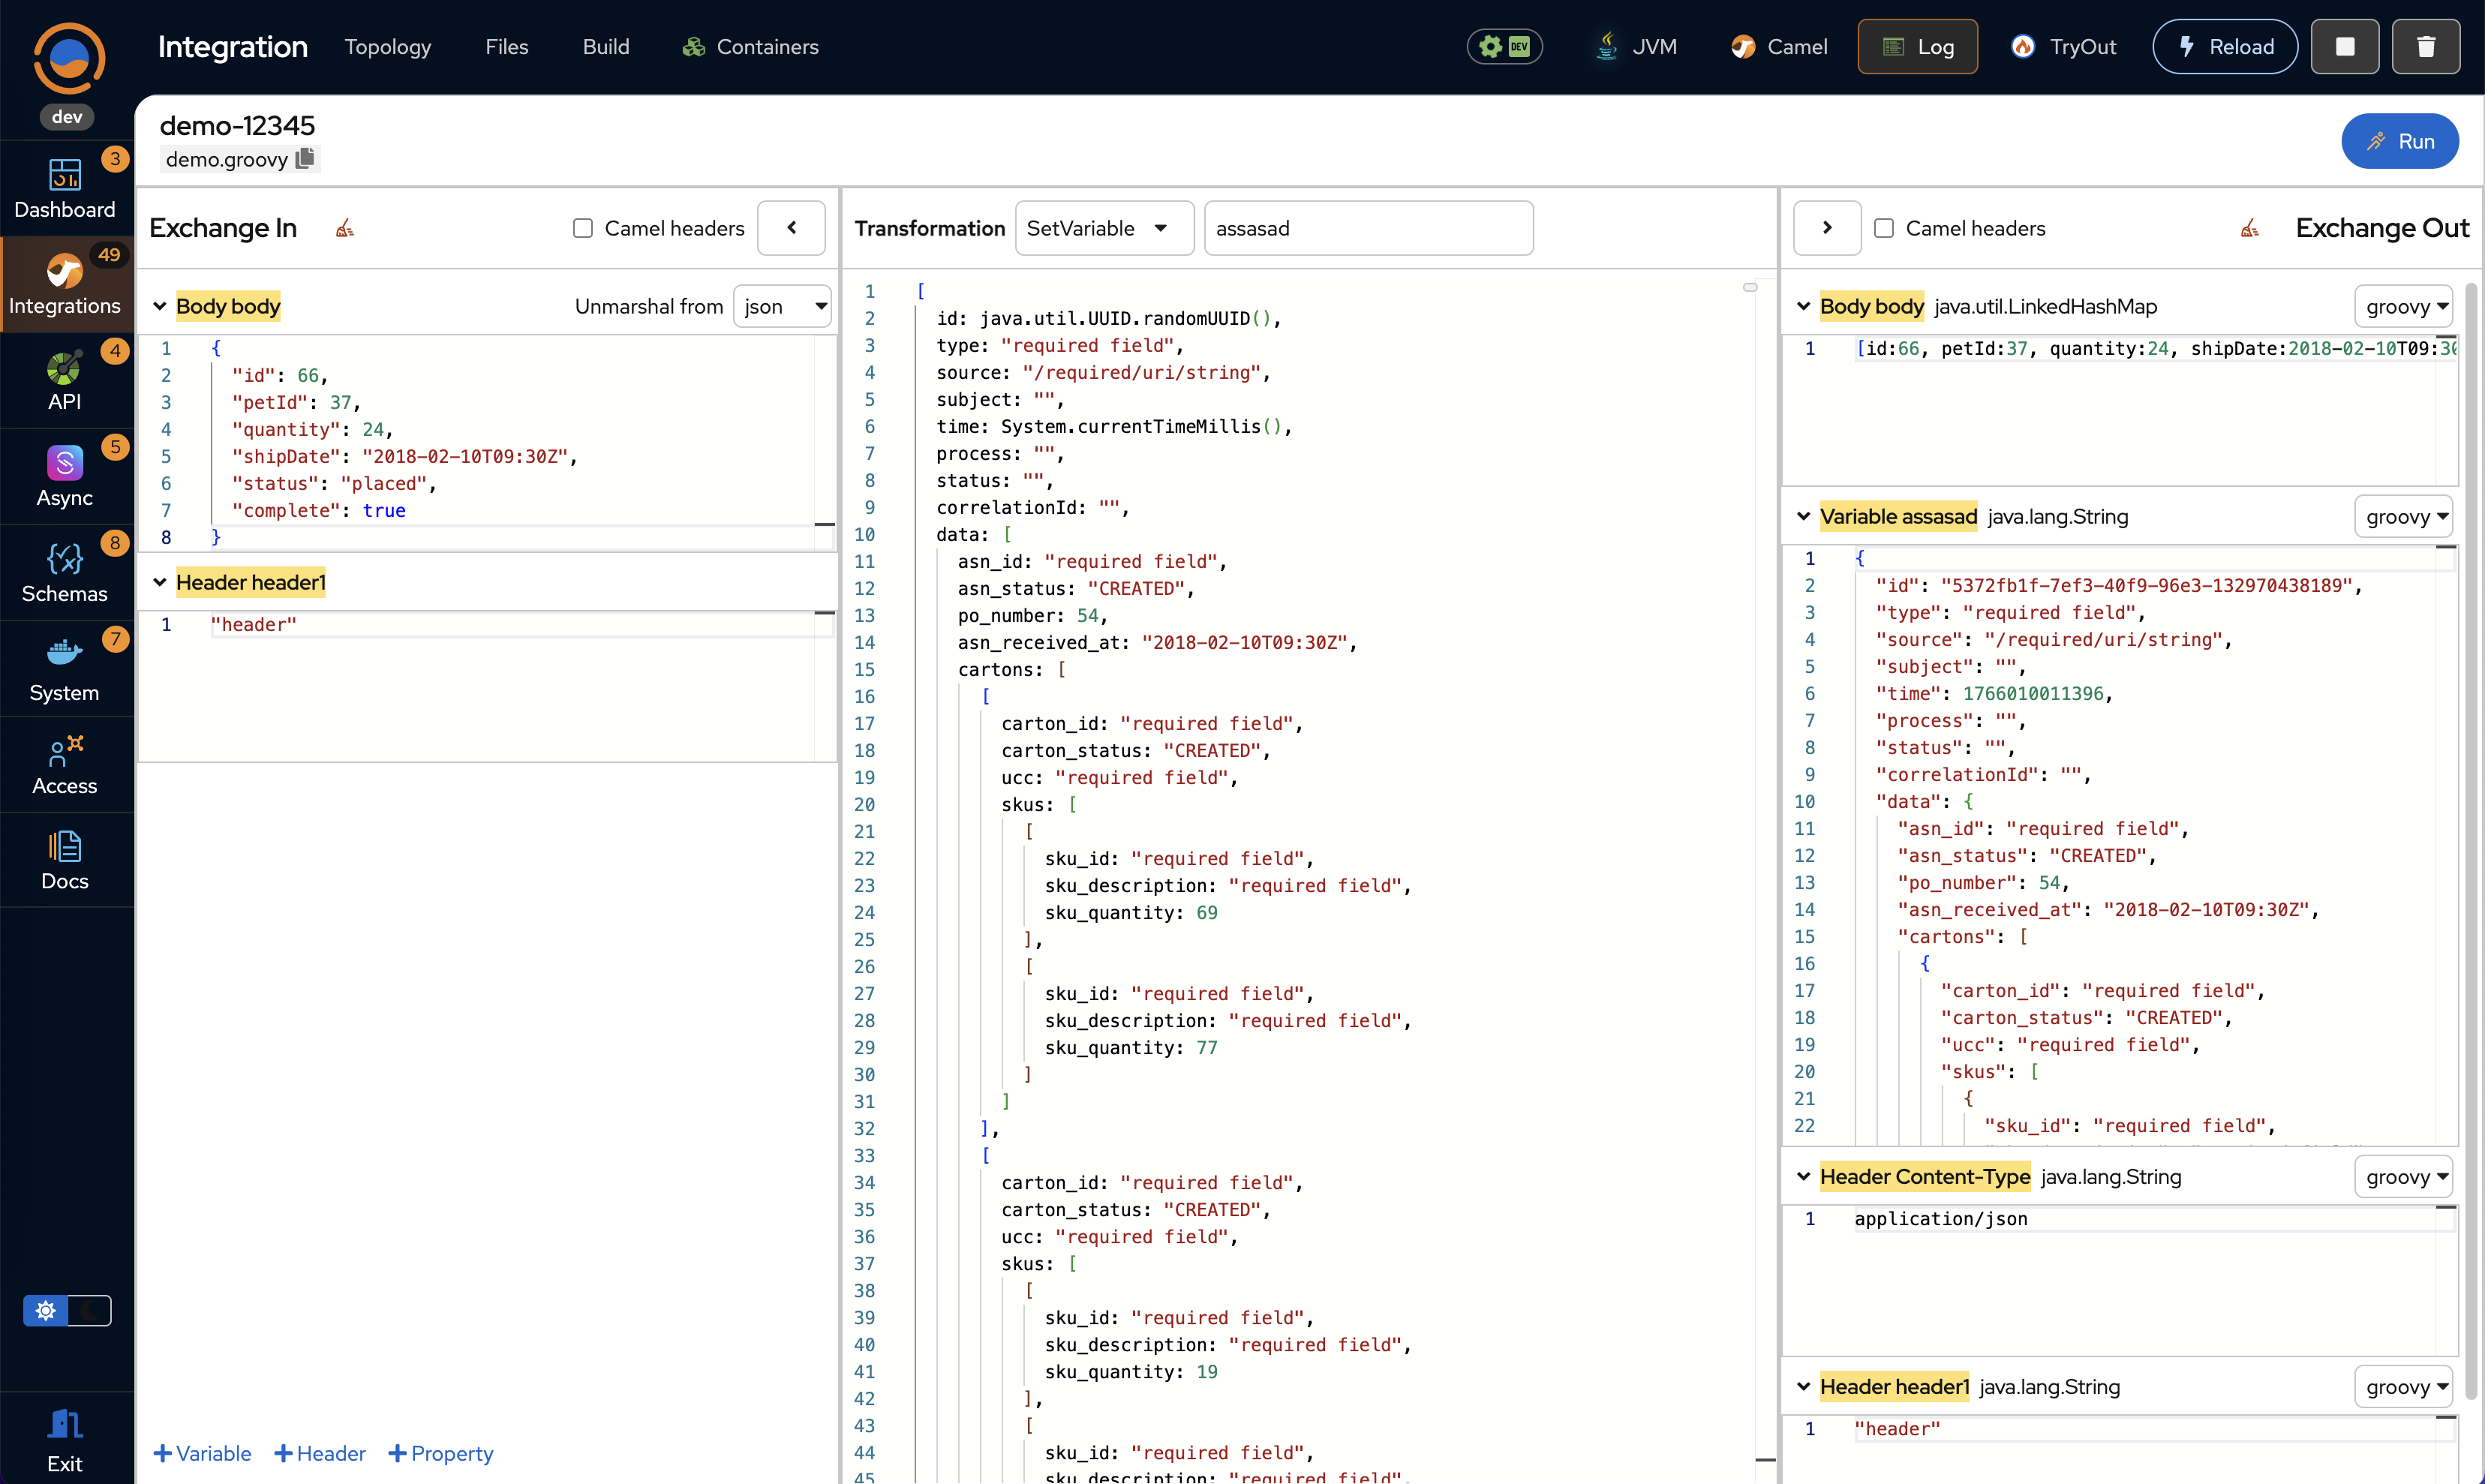Image resolution: width=2485 pixels, height=1484 pixels.
Task: Select the API sidebar icon
Action: tap(64, 380)
